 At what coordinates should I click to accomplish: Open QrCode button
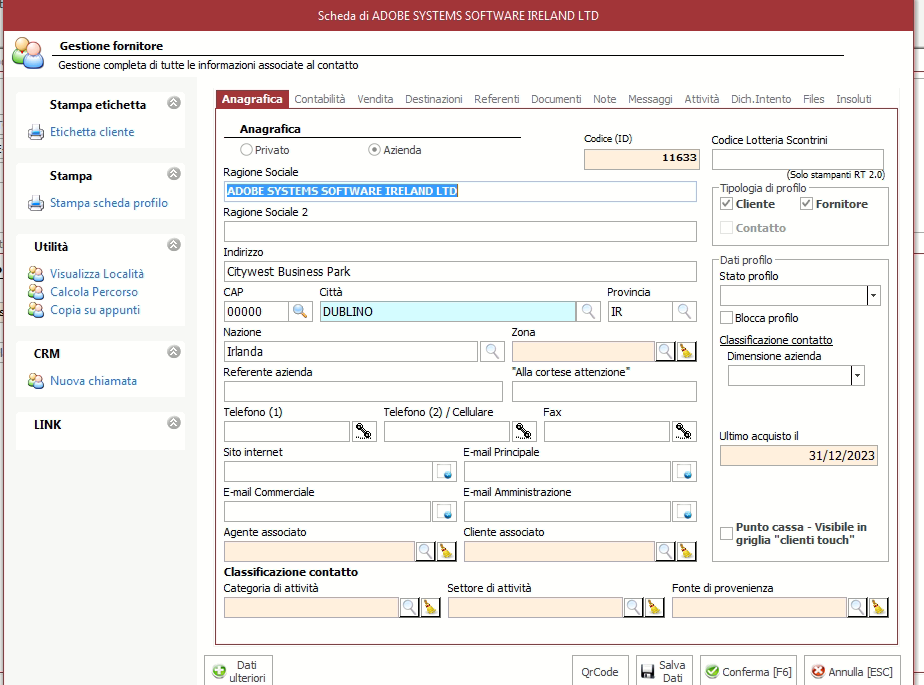pos(600,671)
